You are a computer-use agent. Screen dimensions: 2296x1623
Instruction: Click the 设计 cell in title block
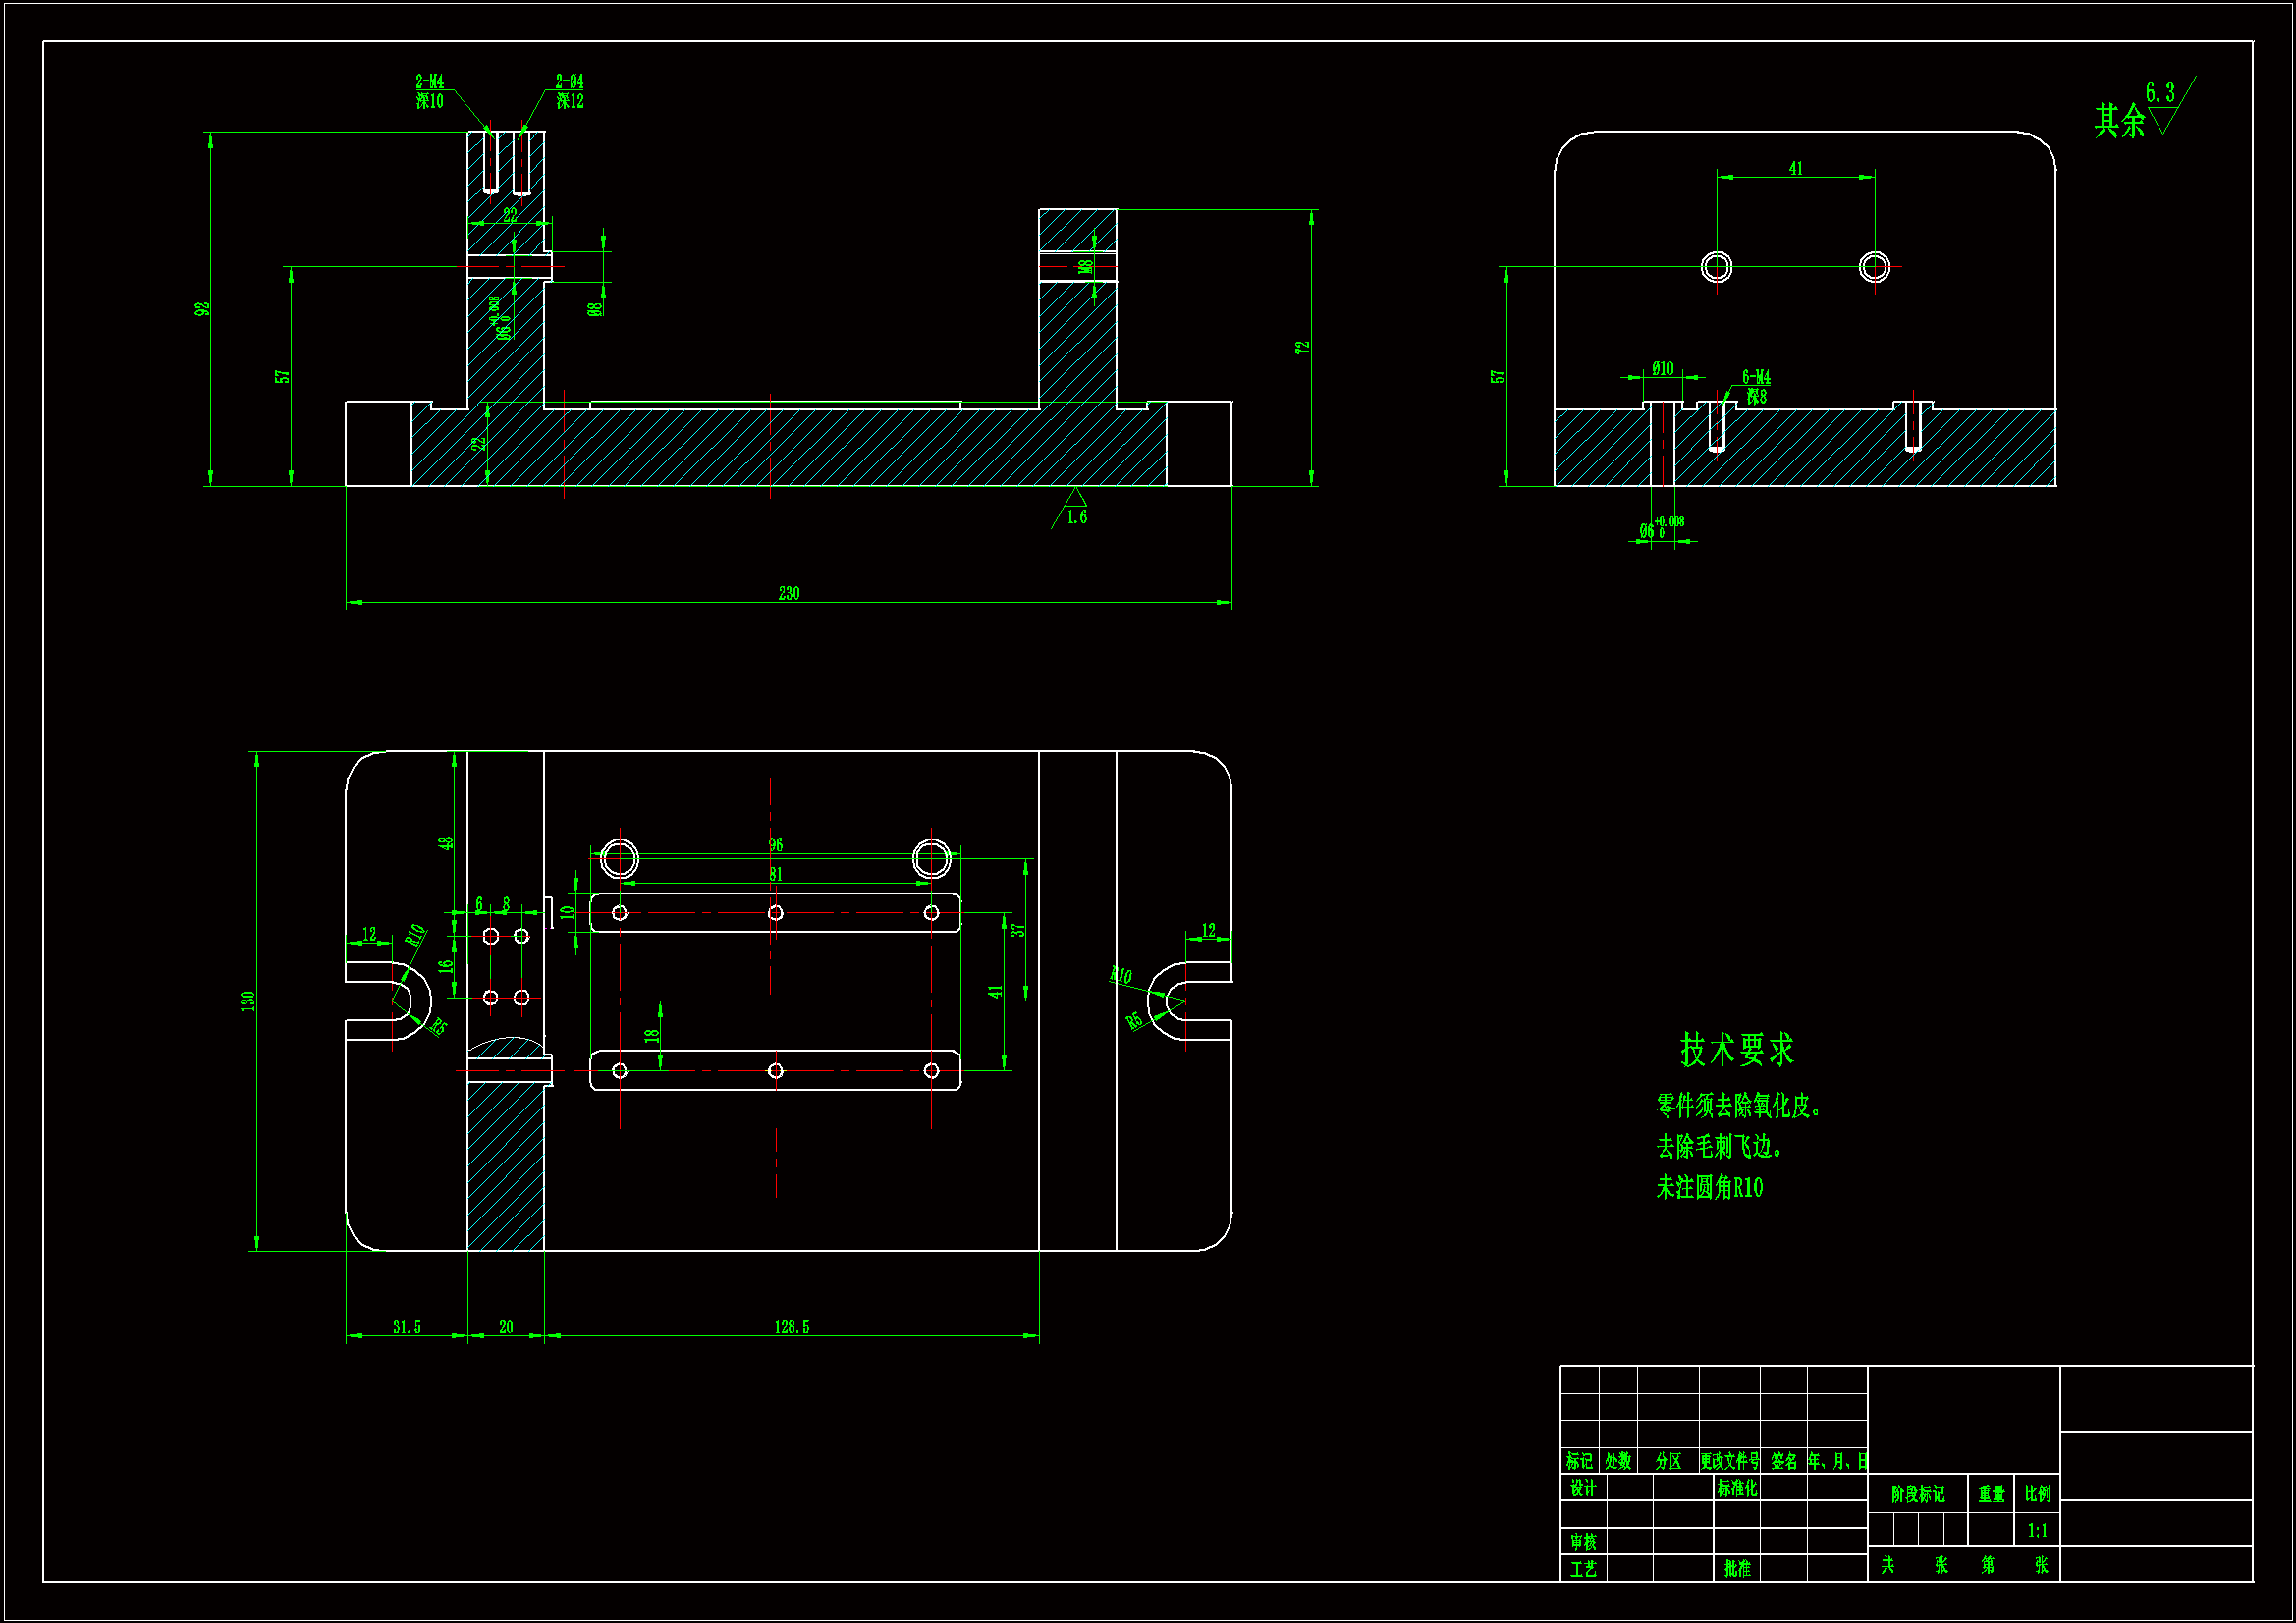(x=1582, y=1488)
